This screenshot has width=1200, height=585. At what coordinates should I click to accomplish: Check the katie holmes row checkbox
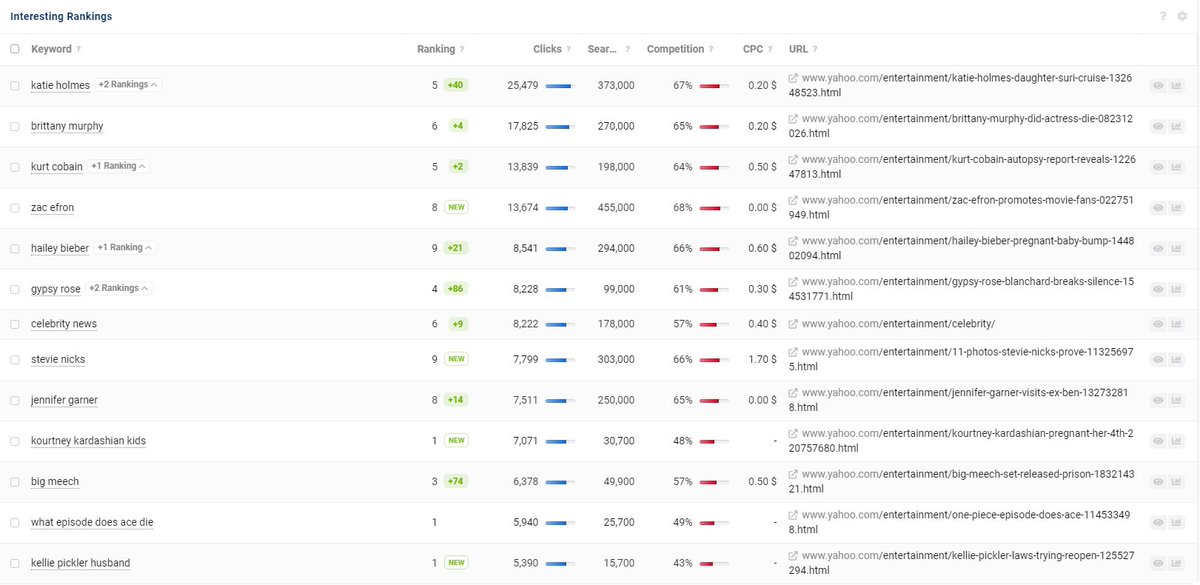(x=15, y=86)
